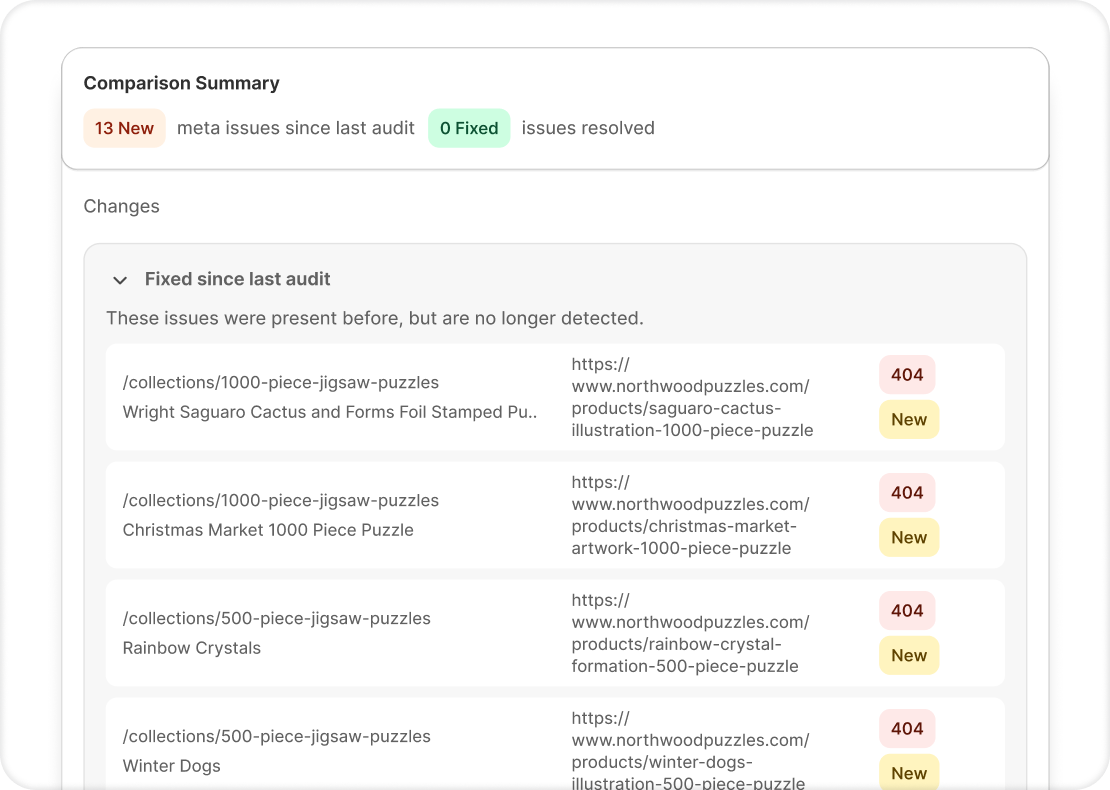Click the 404 badge in the Winter Dogs row
Image resolution: width=1110 pixels, height=790 pixels.
907,729
